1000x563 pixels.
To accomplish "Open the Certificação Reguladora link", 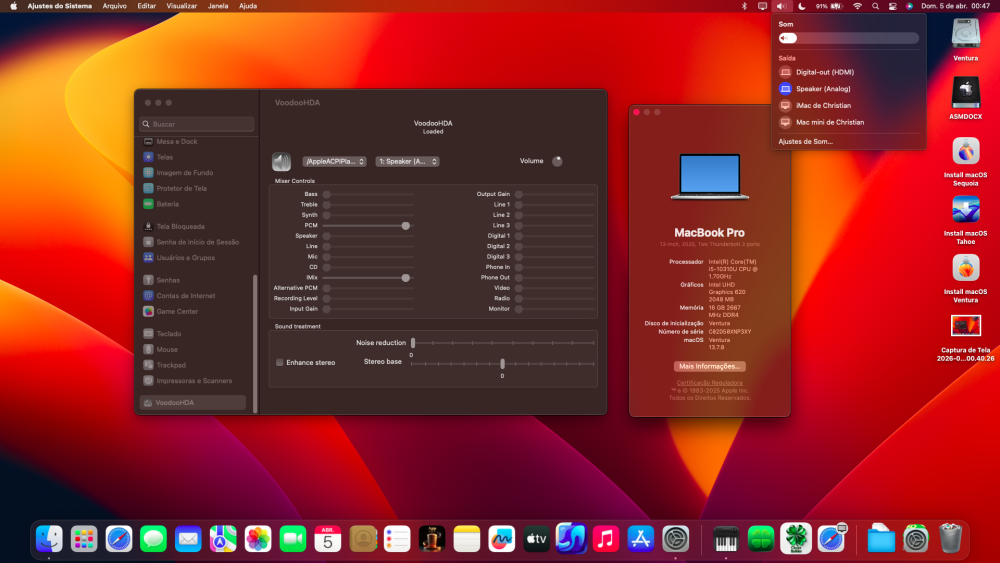I will click(709, 383).
